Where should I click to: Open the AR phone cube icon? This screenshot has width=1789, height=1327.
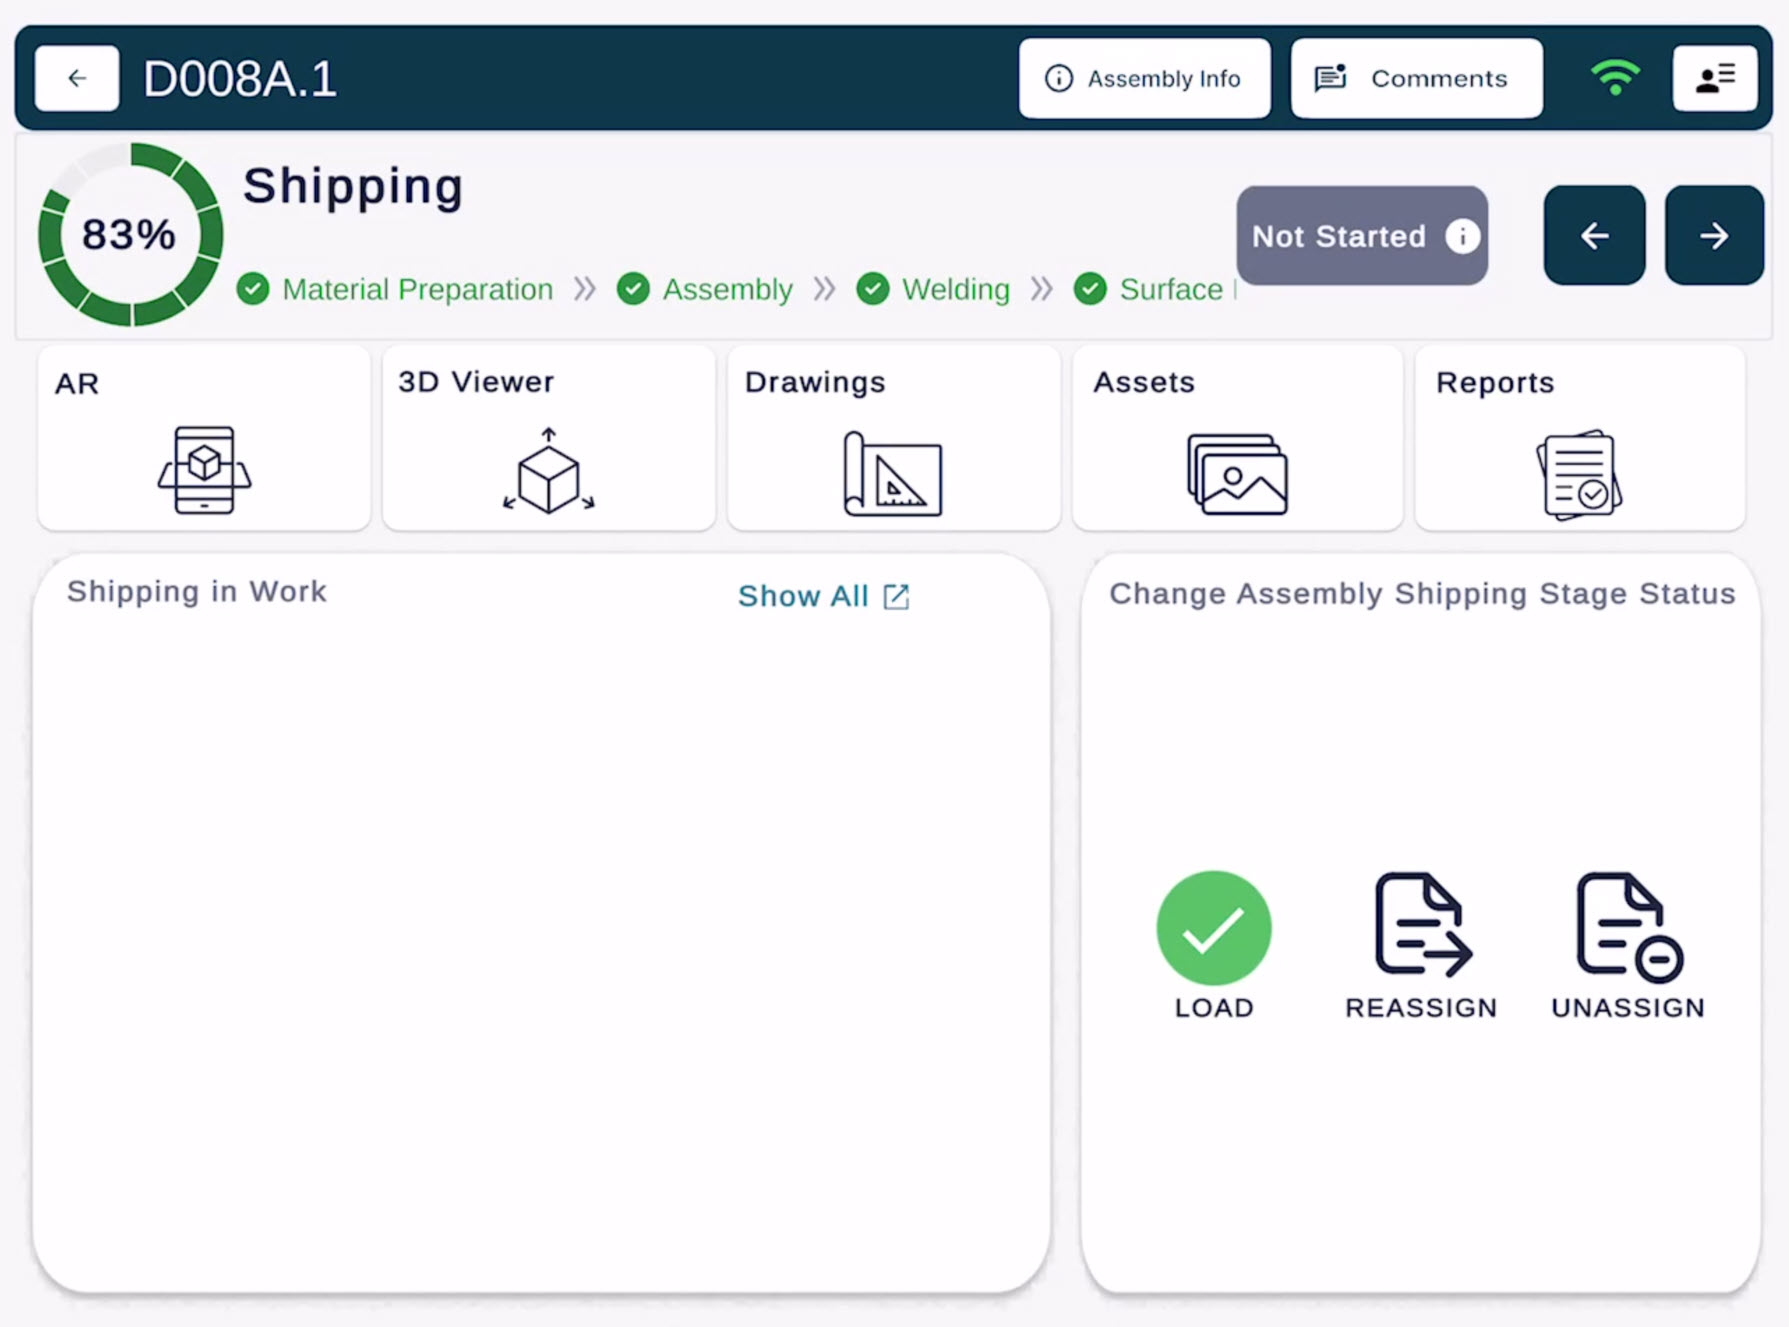point(204,469)
